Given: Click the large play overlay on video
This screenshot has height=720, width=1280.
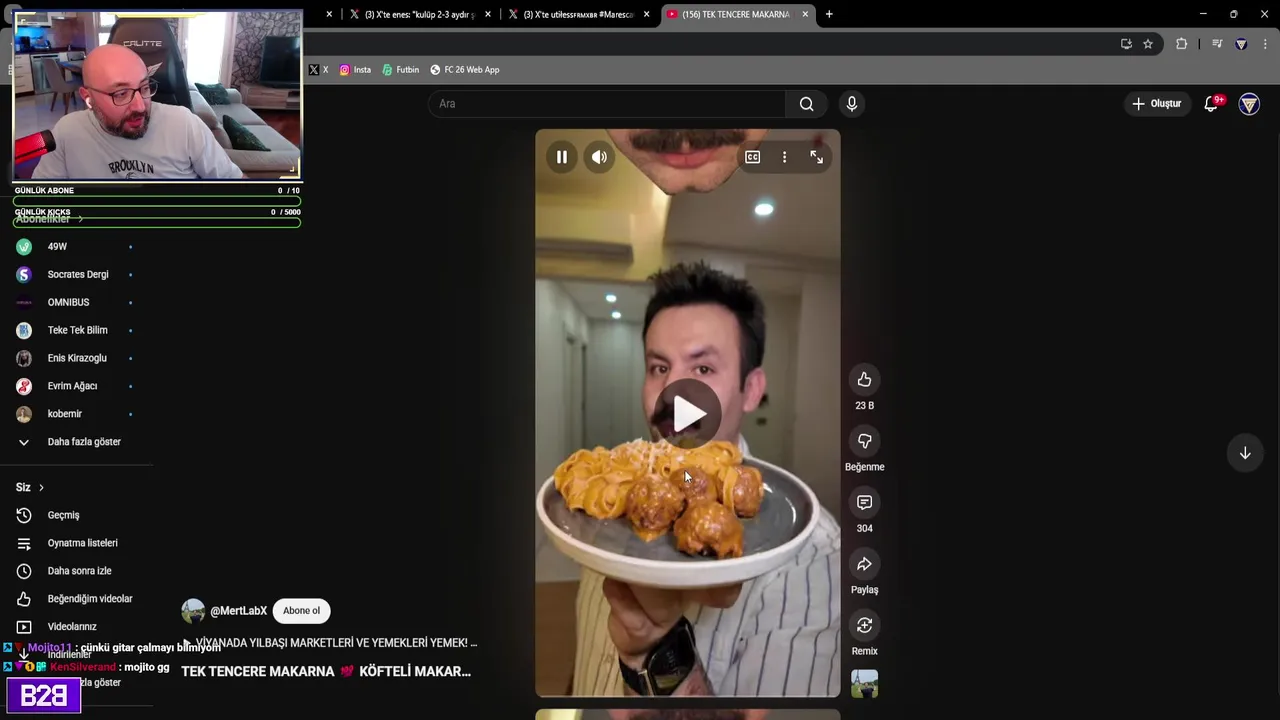Looking at the screenshot, I should pyautogui.click(x=688, y=413).
